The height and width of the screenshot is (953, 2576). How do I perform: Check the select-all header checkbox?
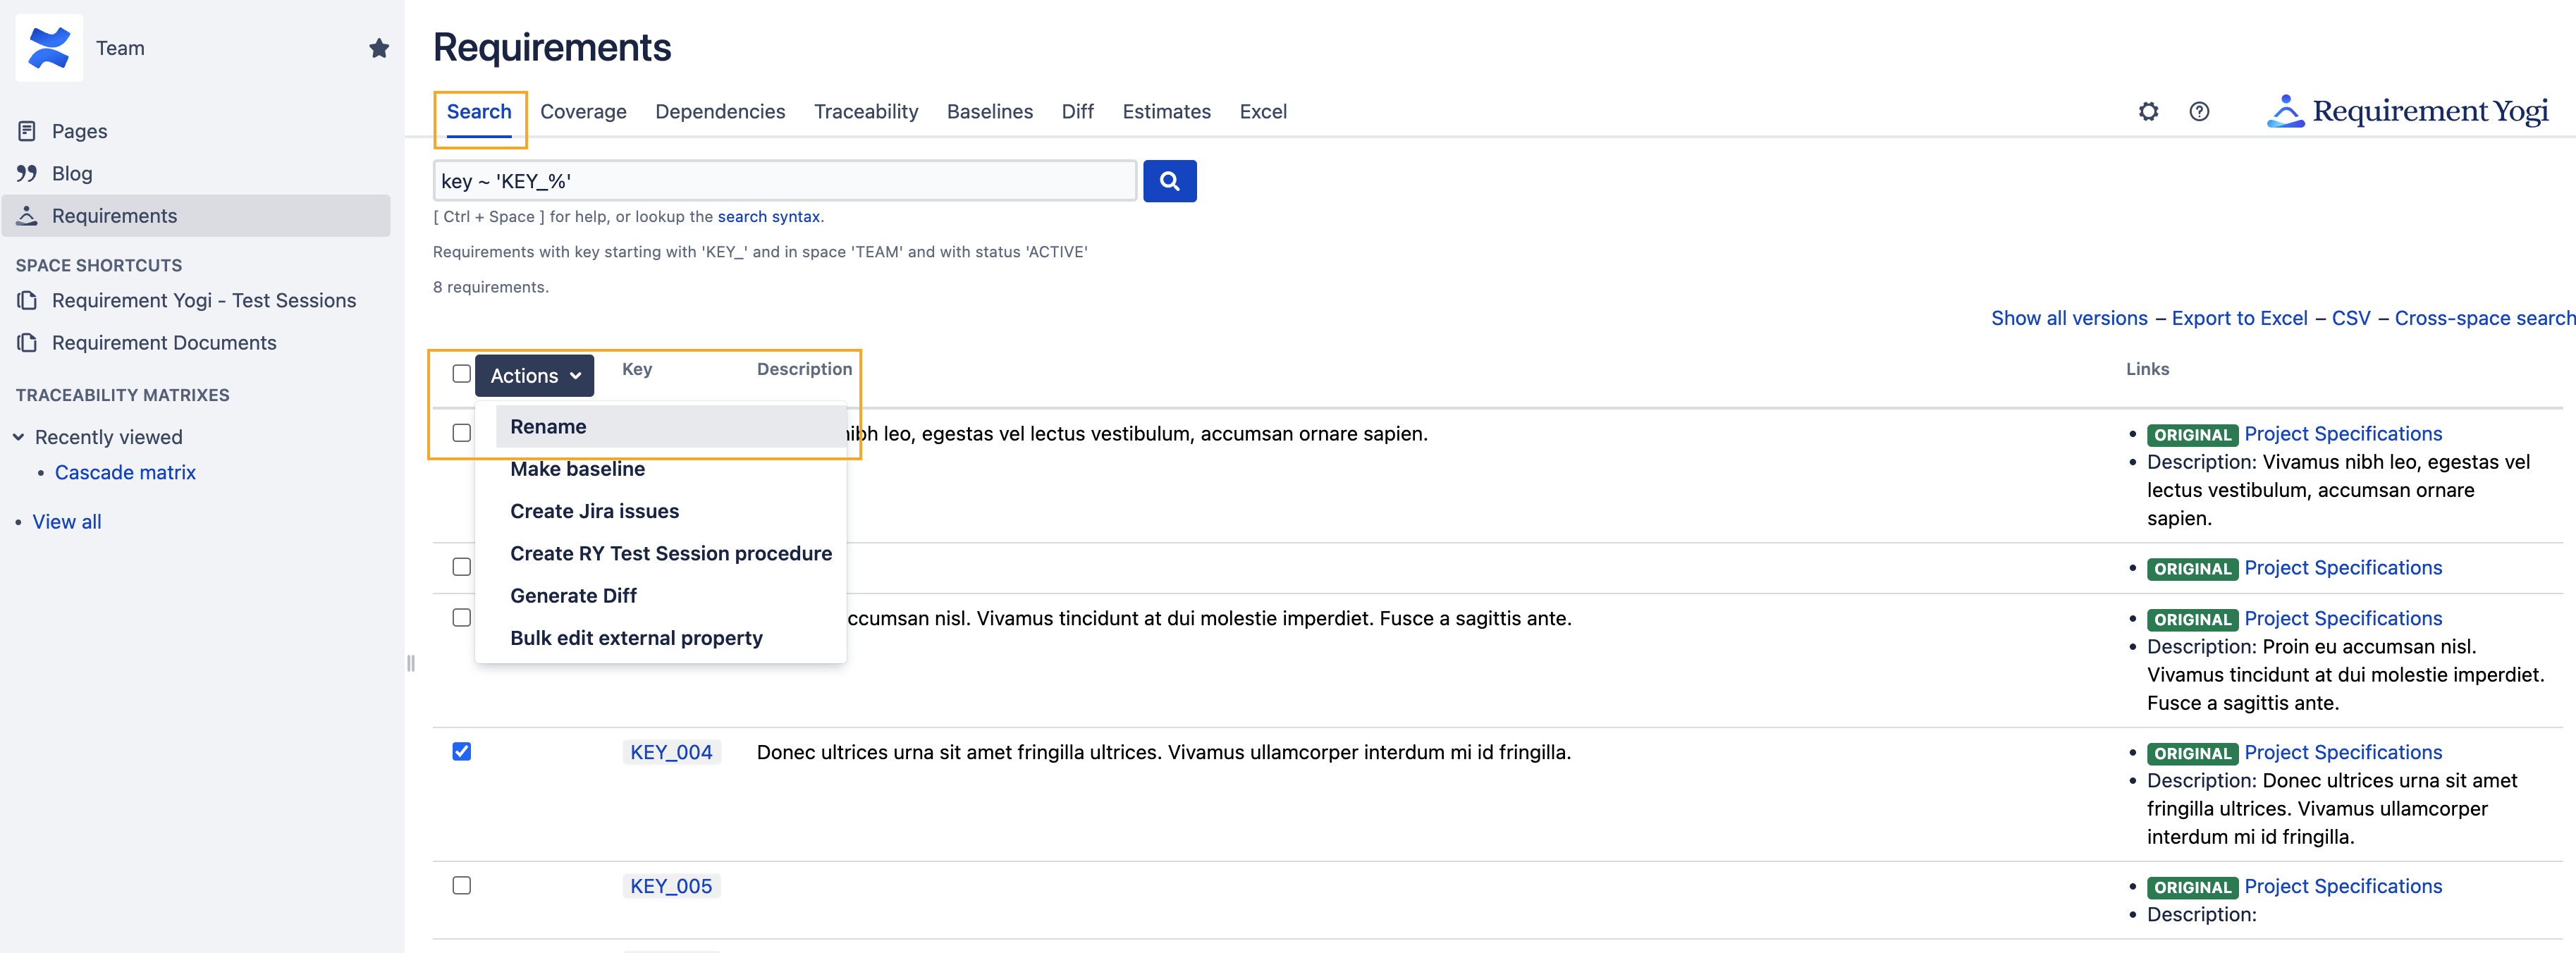[461, 373]
